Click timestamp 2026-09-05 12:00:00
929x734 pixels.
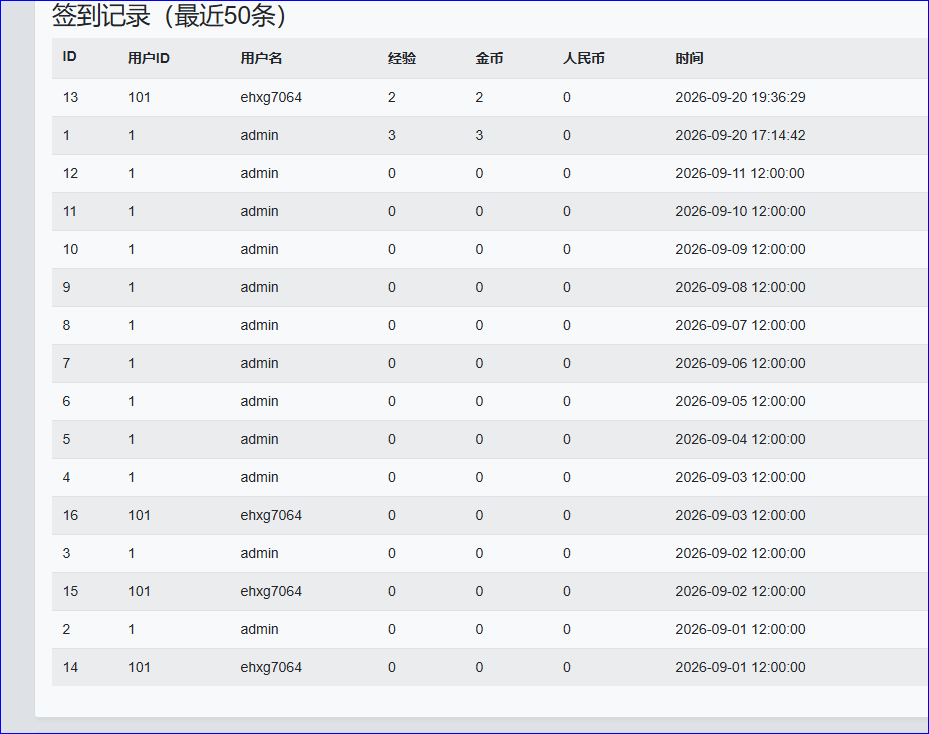tap(740, 401)
